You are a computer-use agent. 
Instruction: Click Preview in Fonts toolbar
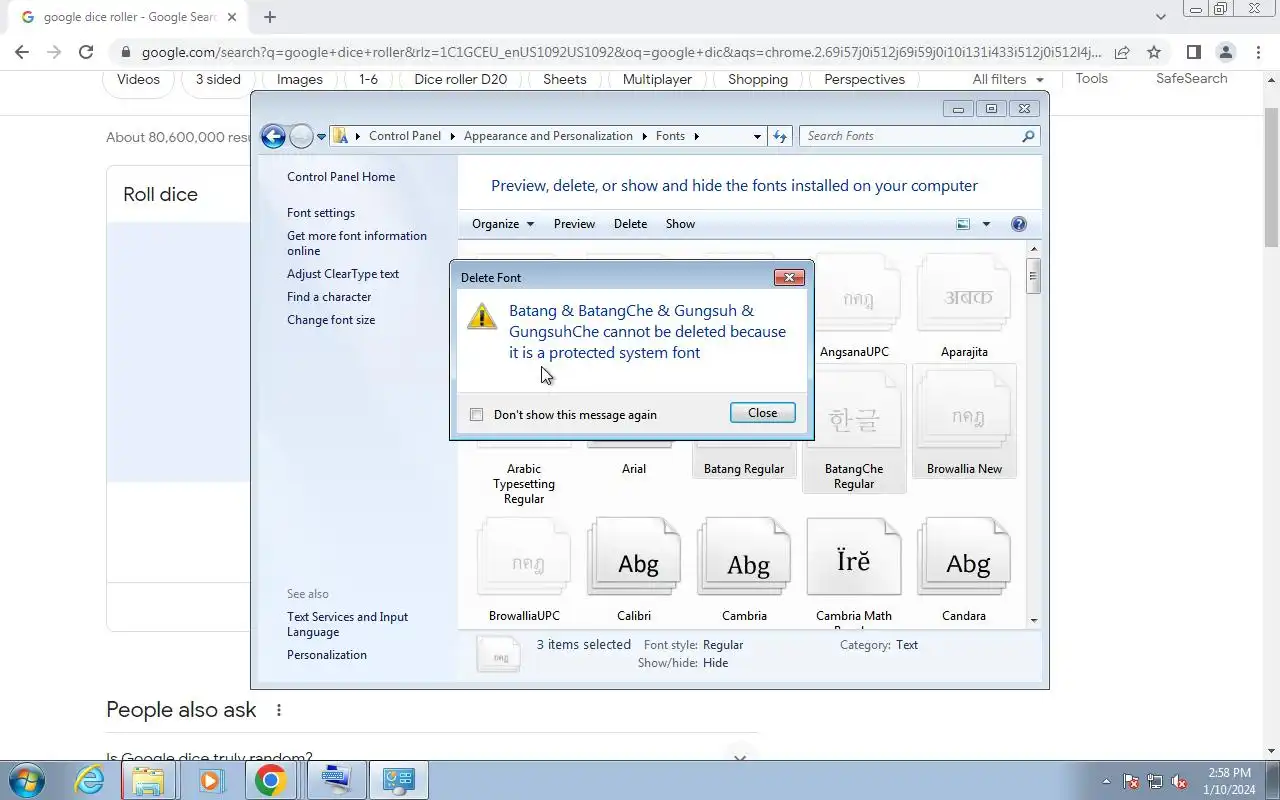[574, 224]
